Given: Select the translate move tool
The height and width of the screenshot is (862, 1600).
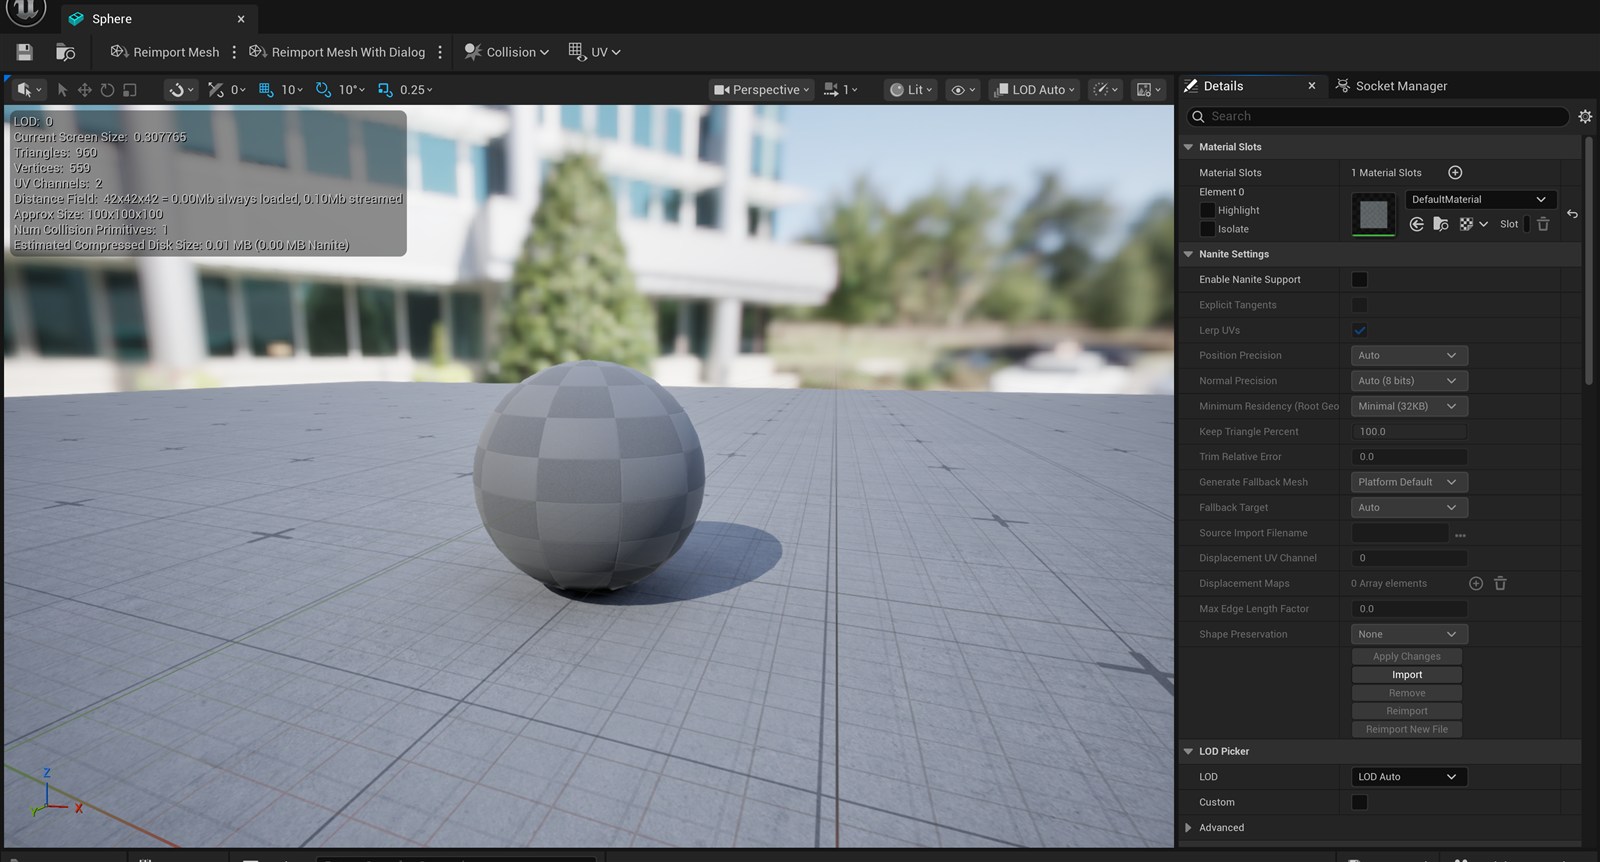Looking at the screenshot, I should [84, 90].
